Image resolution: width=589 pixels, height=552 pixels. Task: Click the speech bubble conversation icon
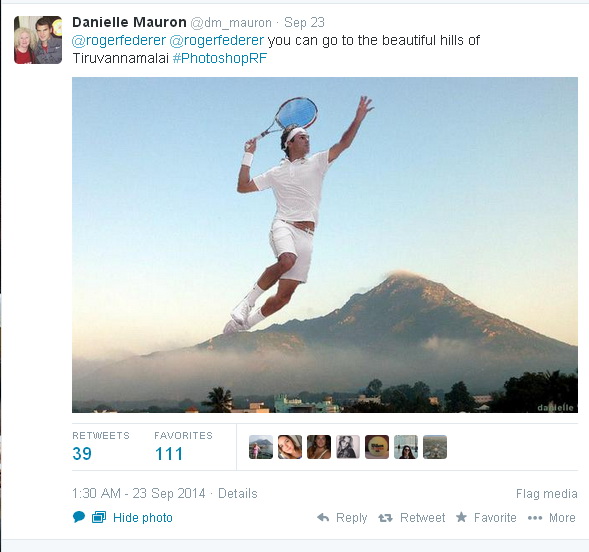point(79,517)
